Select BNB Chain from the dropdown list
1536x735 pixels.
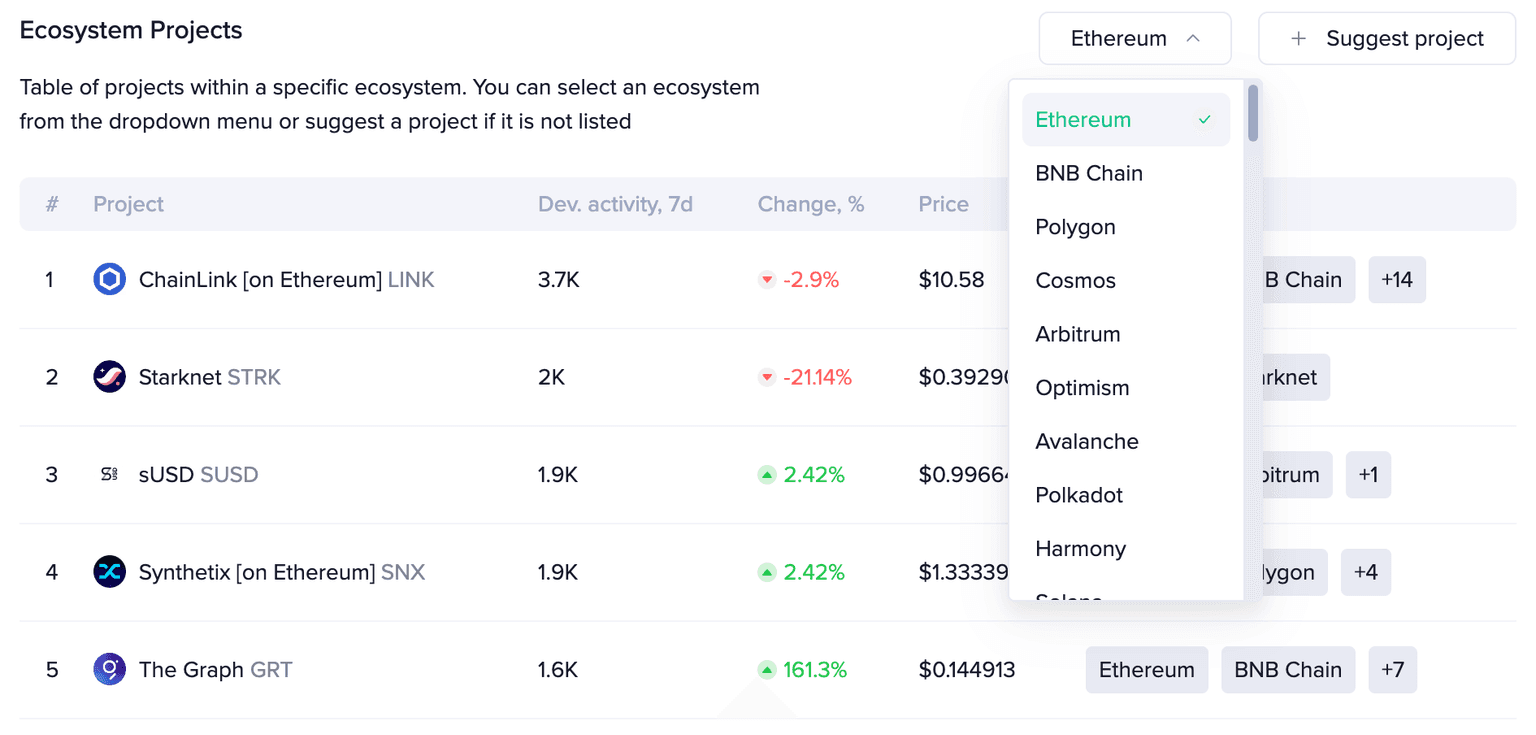[1089, 174]
